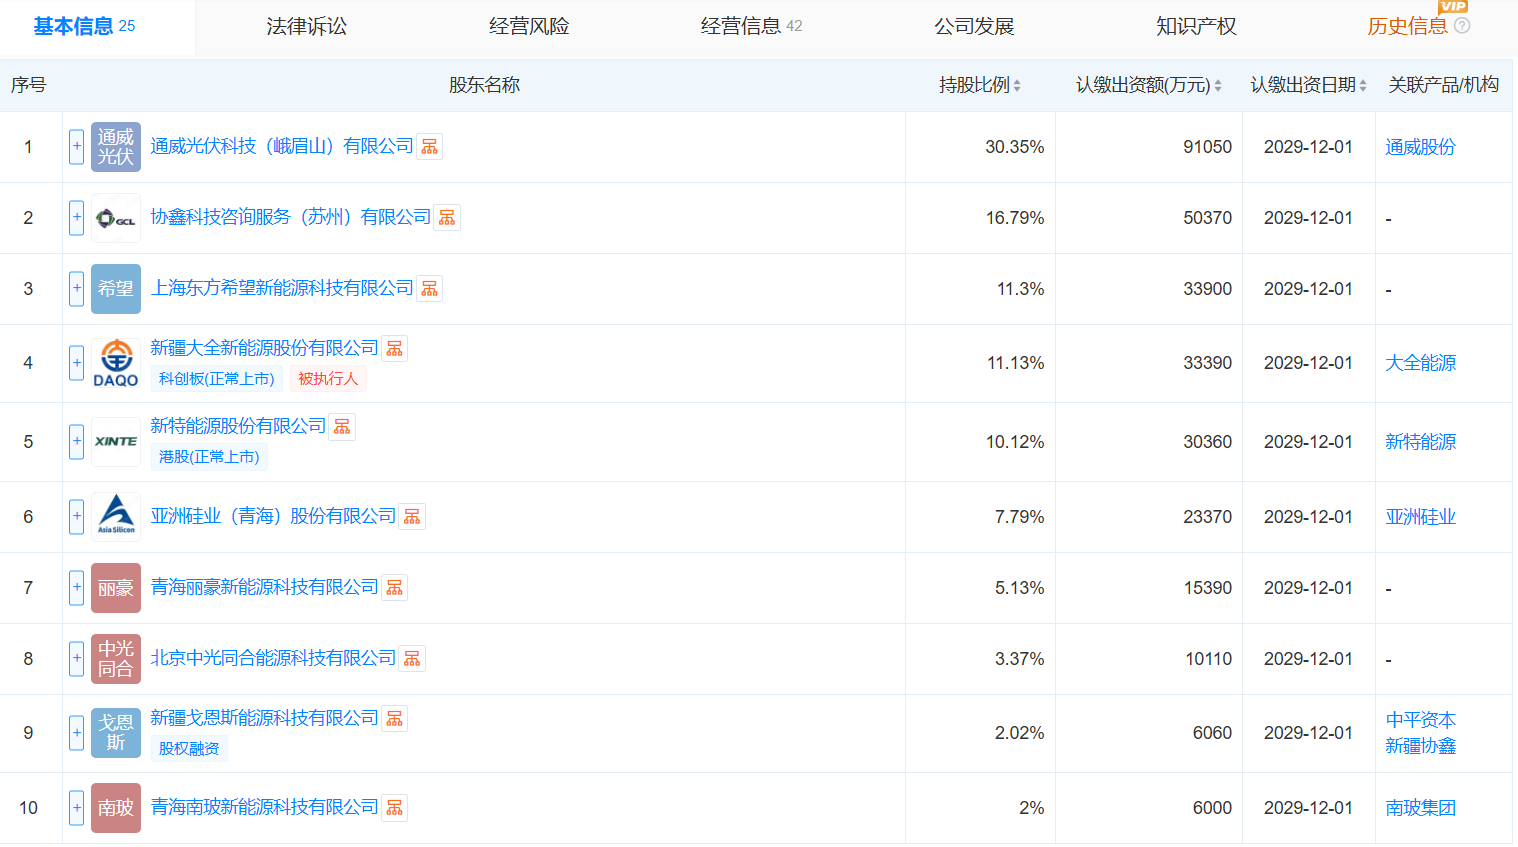The image size is (1518, 847).
Task: Switch to 经营信息 tab
Action: [752, 27]
